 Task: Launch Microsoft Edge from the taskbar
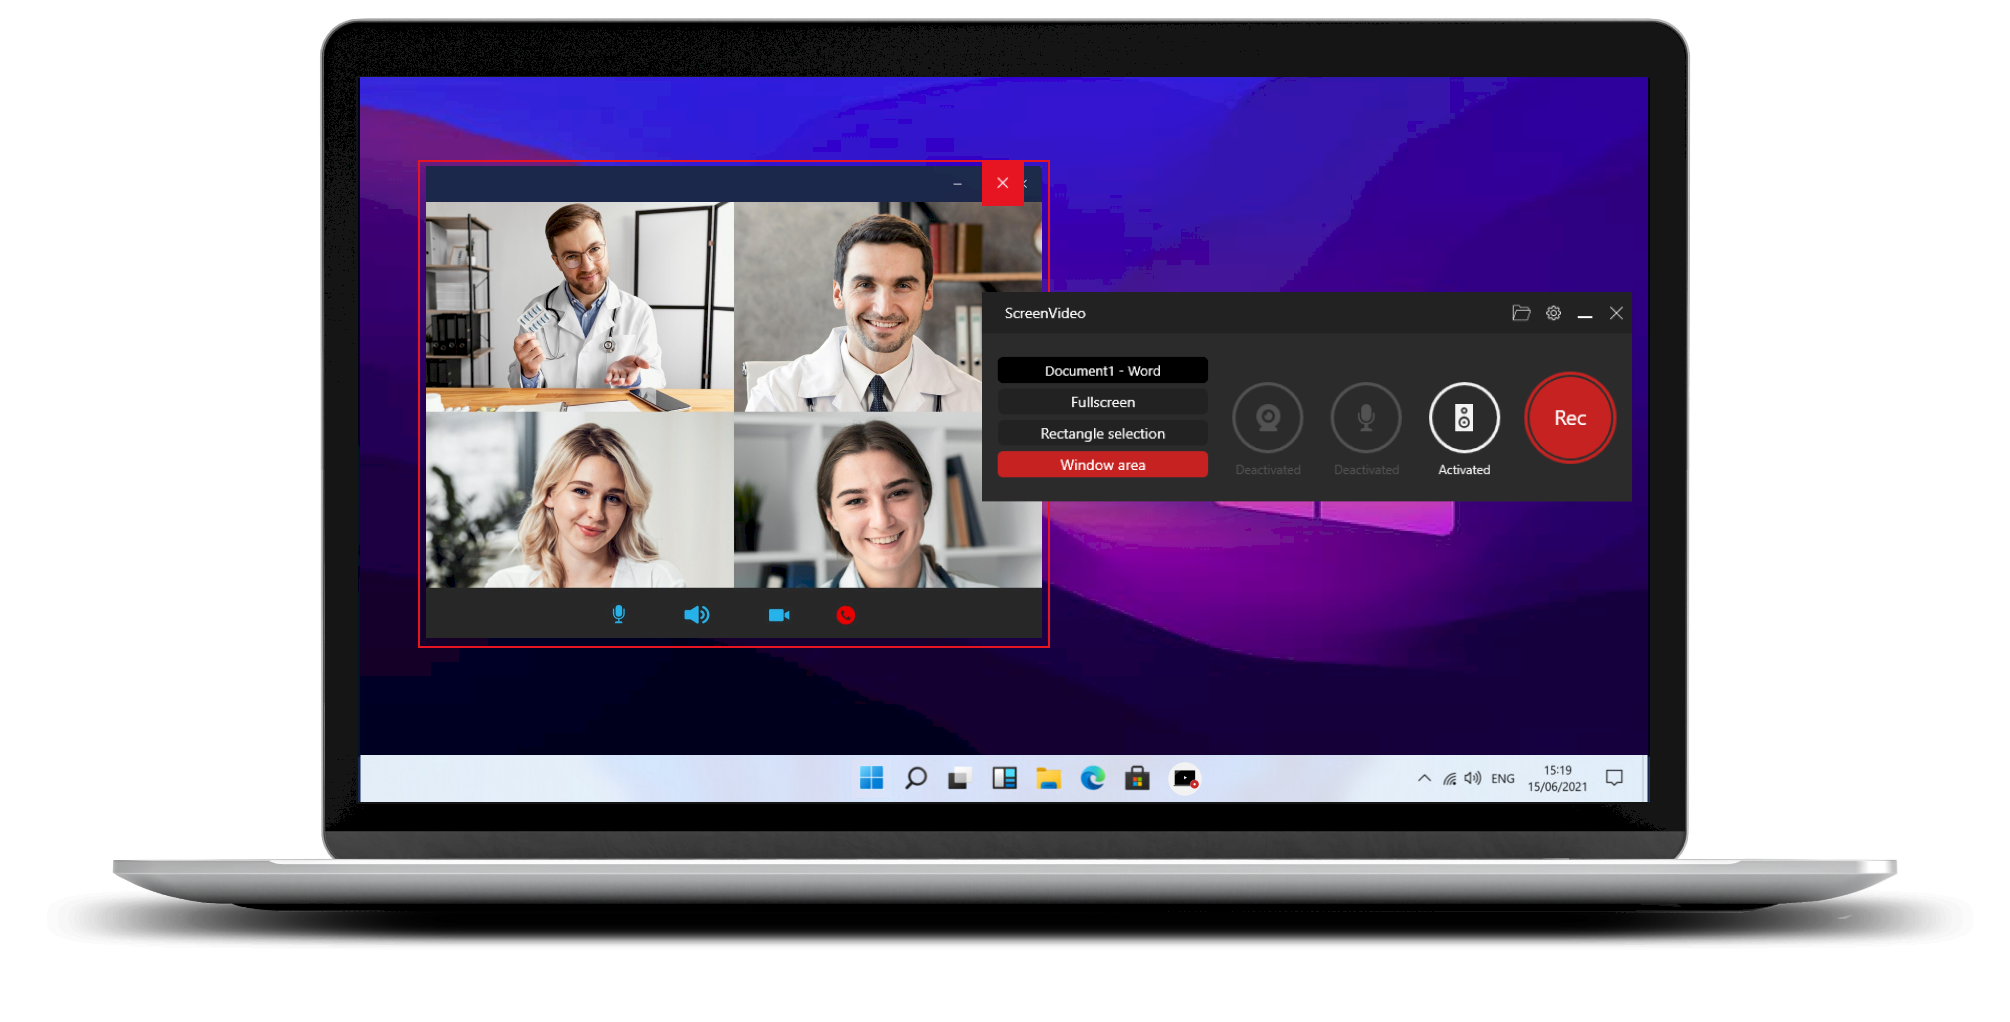coord(1092,778)
